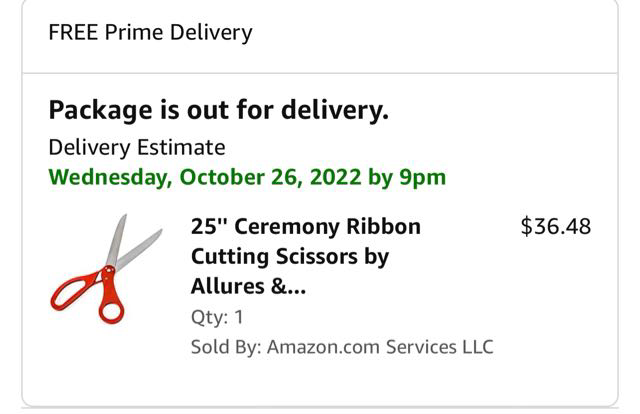Screen dimensions: 640x414
Task: Click the 'Delivery Estimate' label
Action: coord(137,147)
